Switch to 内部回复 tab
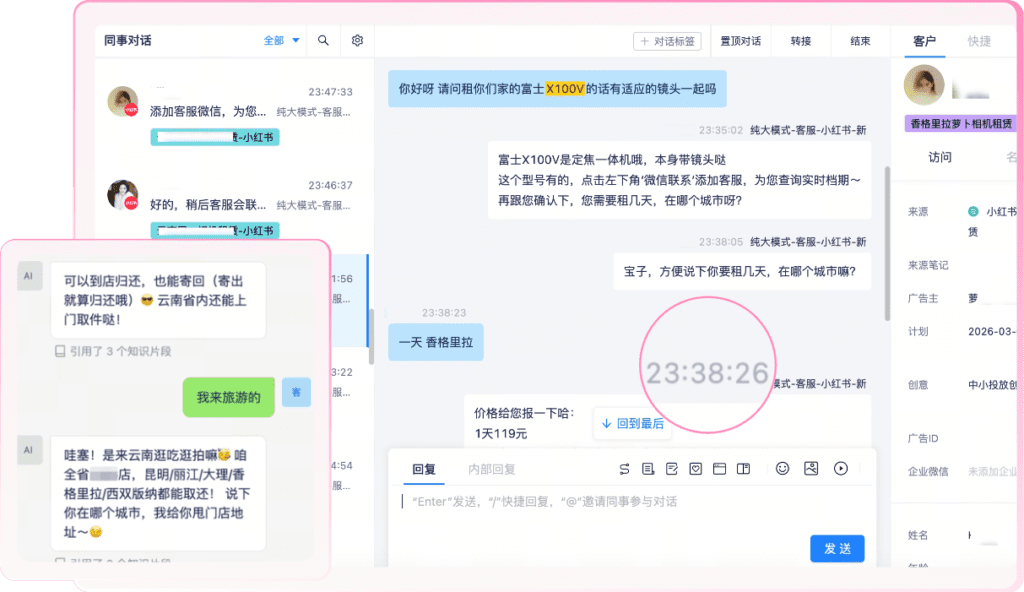Image resolution: width=1024 pixels, height=592 pixels. [x=491, y=469]
